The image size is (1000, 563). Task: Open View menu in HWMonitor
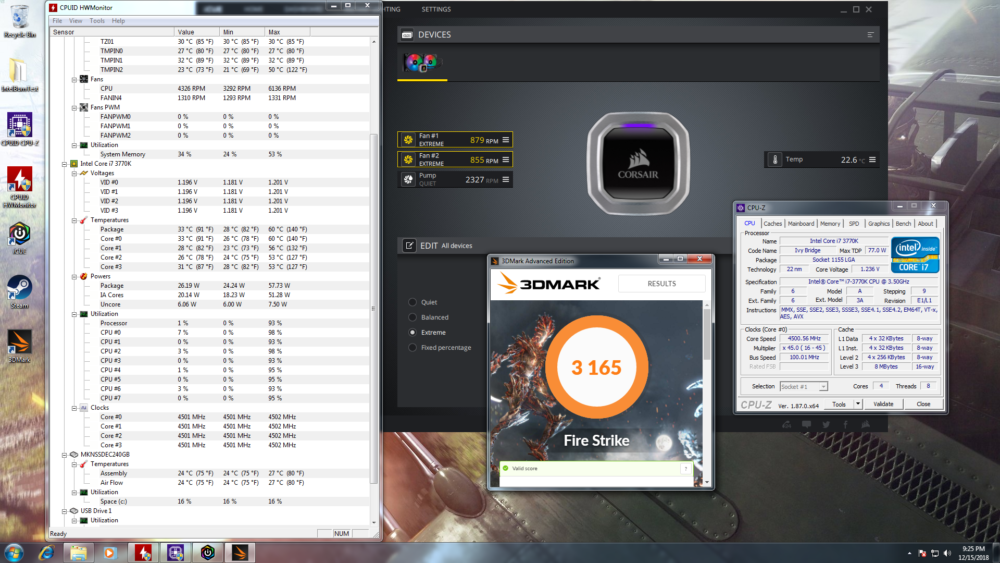point(75,21)
